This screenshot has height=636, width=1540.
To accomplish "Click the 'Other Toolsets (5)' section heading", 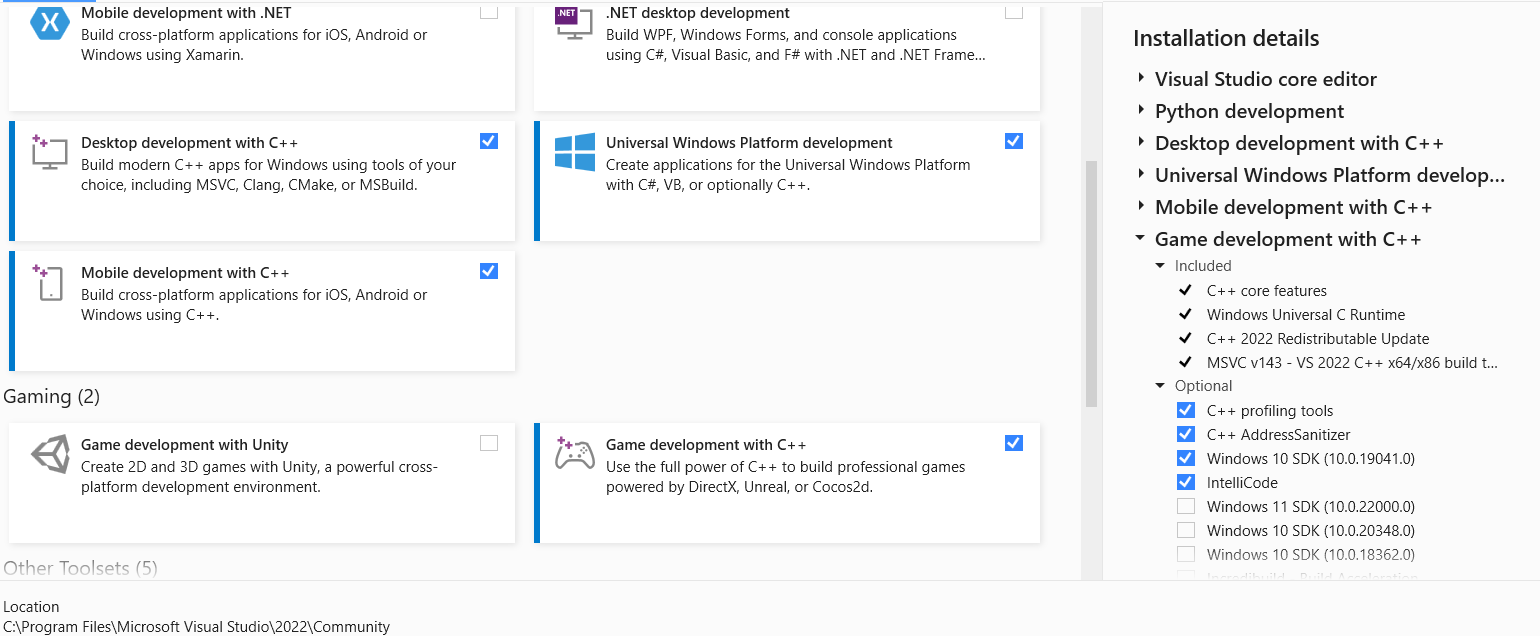I will click(x=80, y=568).
